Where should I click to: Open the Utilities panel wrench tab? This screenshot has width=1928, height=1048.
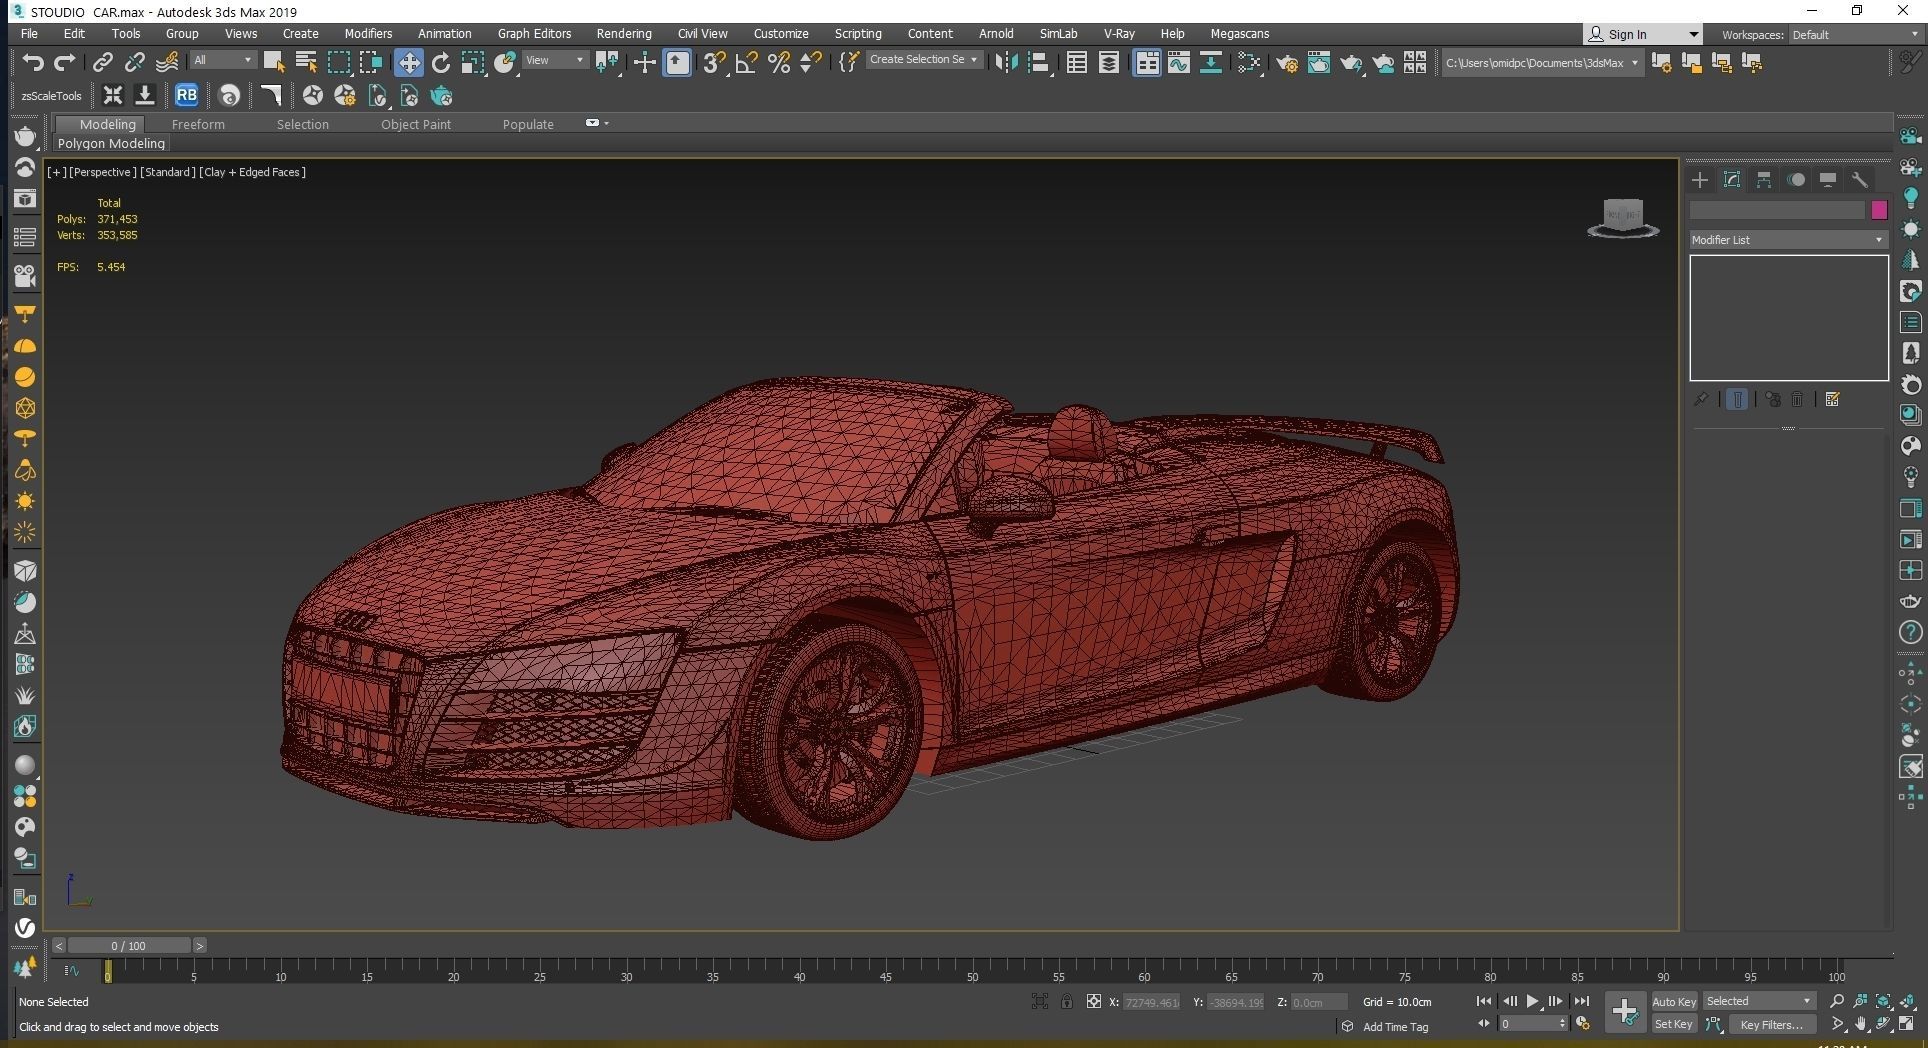1860,180
